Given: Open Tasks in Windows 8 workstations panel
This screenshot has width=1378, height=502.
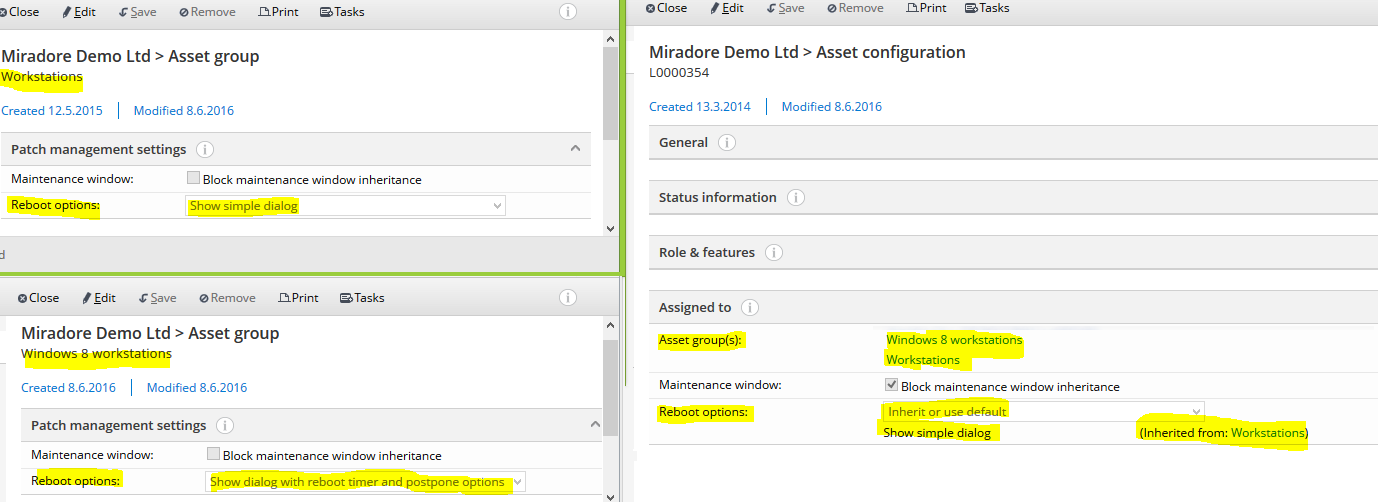Looking at the screenshot, I should click(x=362, y=298).
